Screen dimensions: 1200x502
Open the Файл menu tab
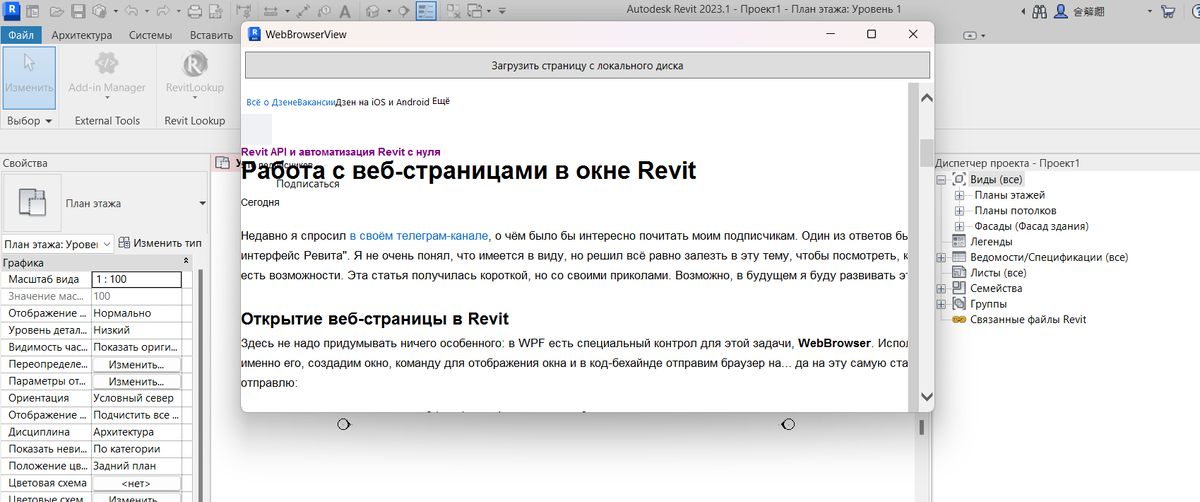pyautogui.click(x=21, y=35)
